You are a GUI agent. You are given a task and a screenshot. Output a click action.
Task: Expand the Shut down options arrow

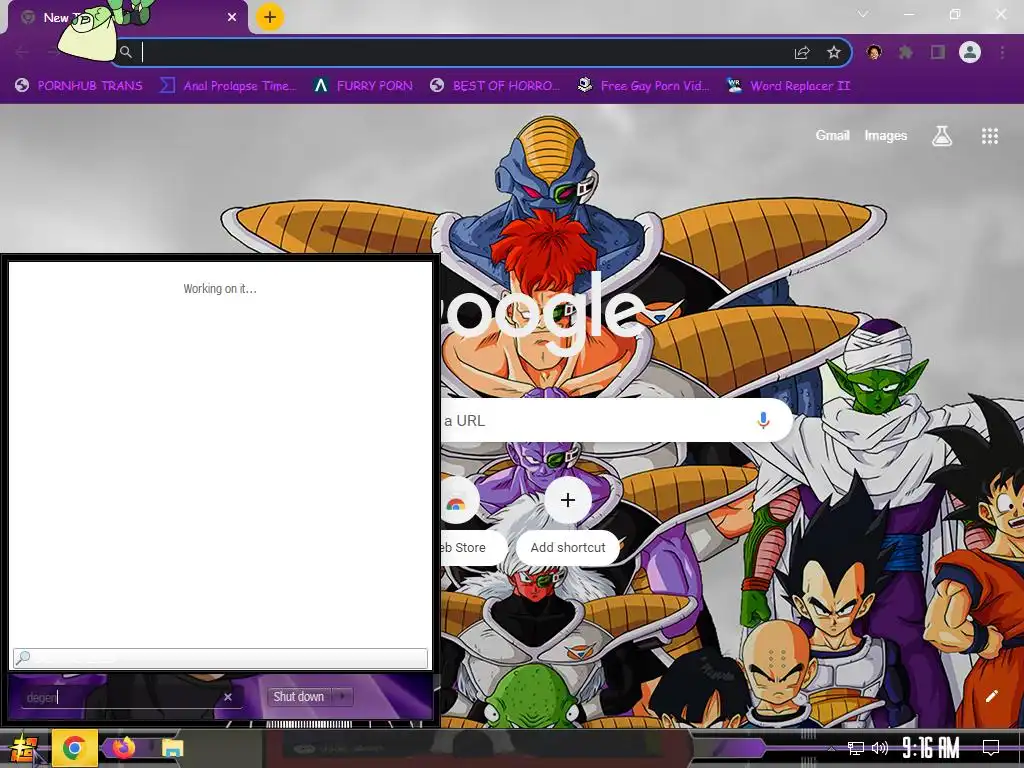tap(342, 697)
